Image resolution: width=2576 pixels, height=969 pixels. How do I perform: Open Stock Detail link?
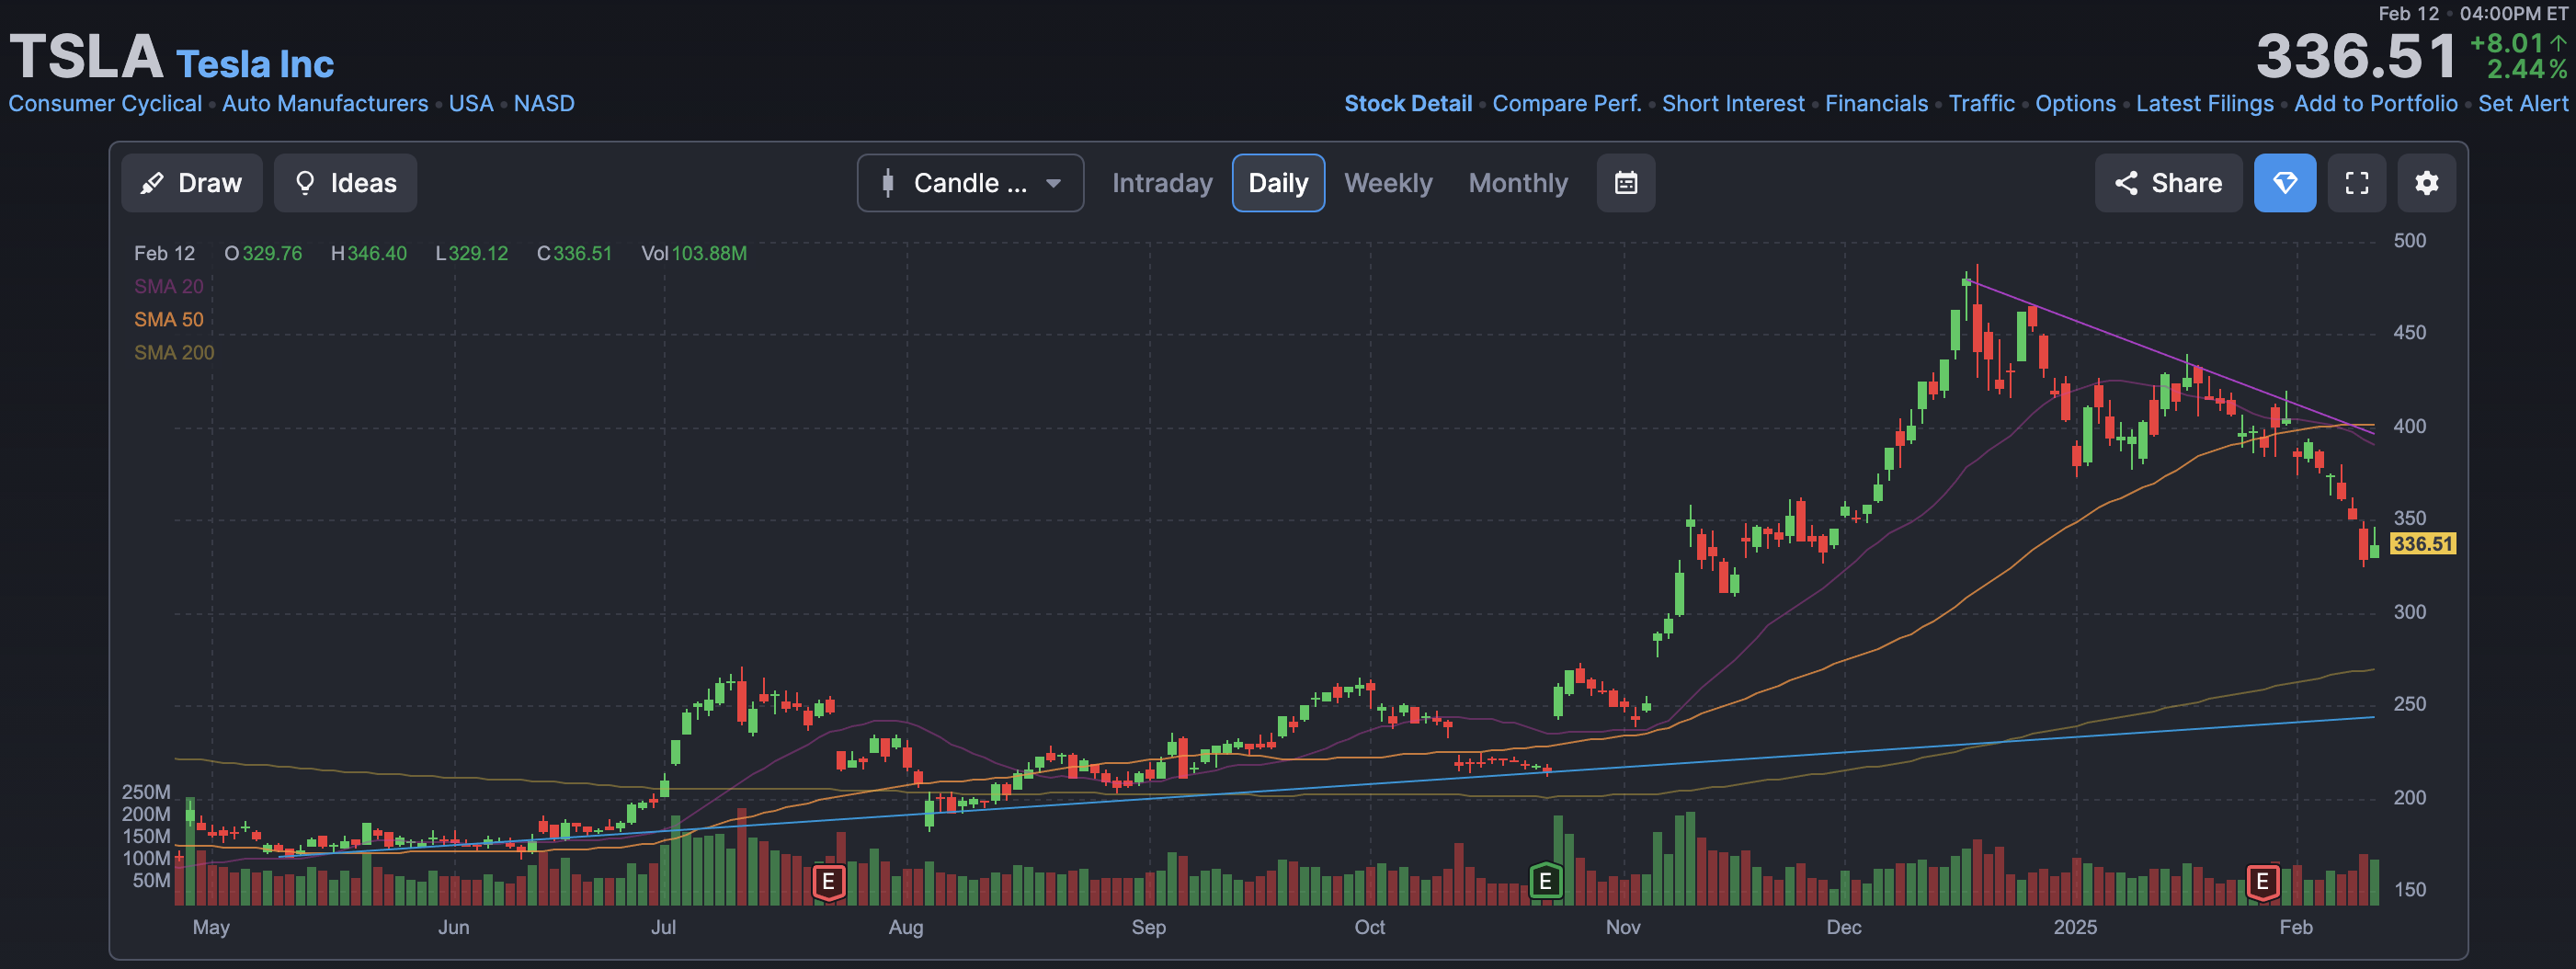(1408, 104)
